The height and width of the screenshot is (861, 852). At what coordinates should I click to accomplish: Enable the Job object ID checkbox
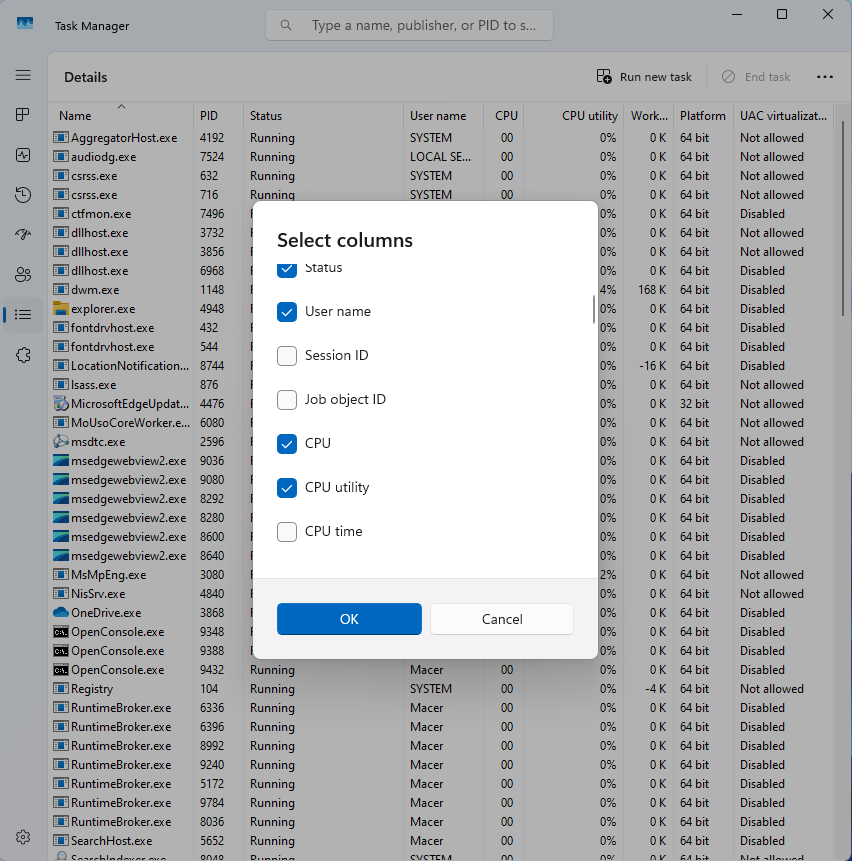click(287, 400)
